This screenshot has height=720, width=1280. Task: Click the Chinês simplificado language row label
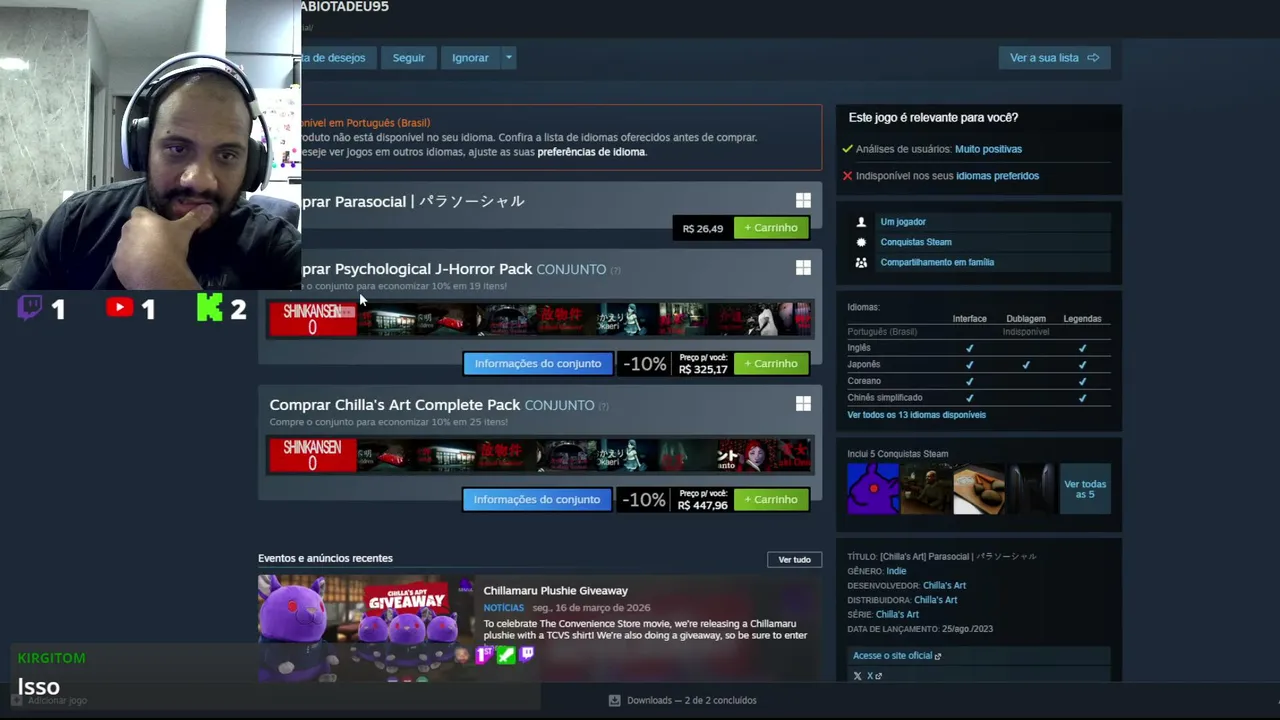(x=885, y=398)
